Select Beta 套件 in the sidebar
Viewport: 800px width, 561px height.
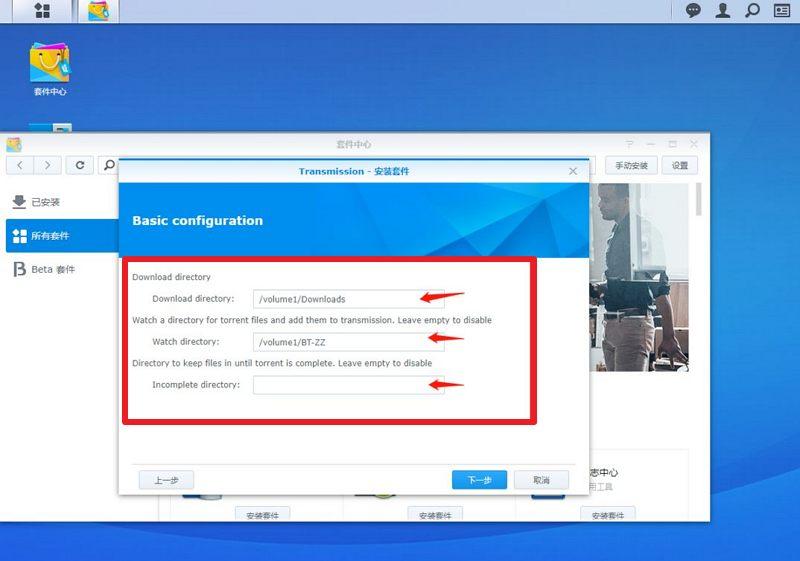[62, 269]
